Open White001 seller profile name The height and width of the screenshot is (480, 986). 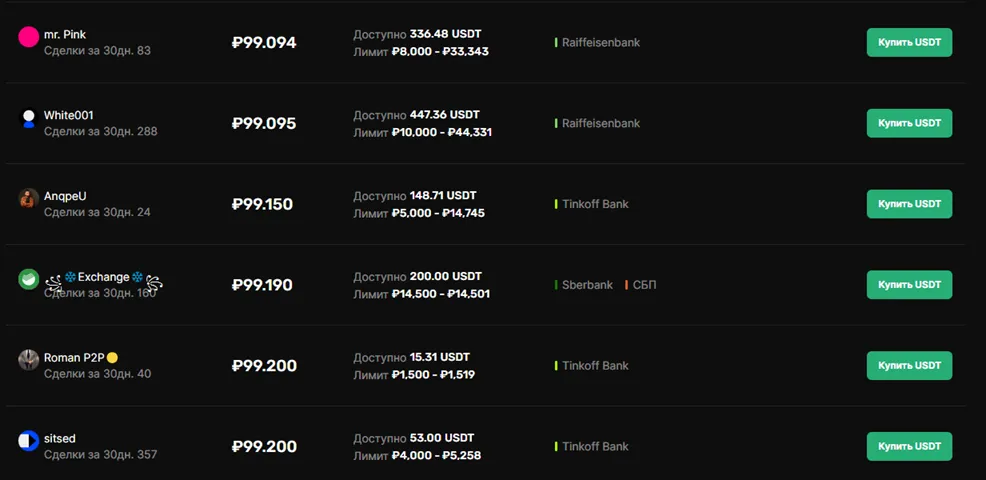pyautogui.click(x=69, y=116)
